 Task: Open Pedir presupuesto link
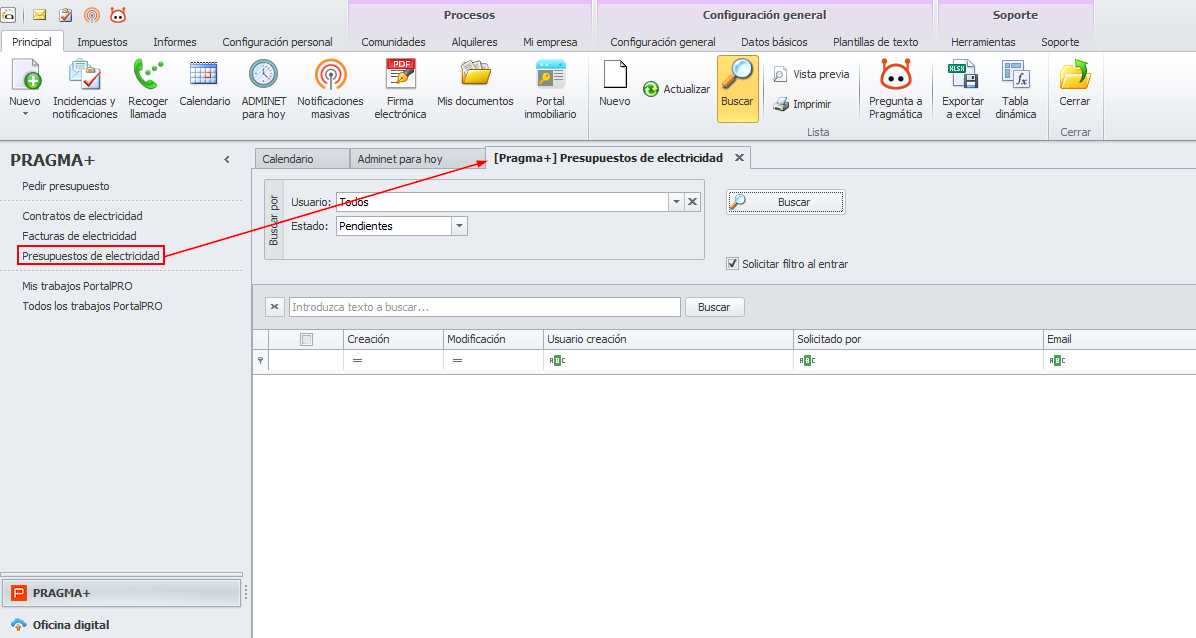(x=66, y=185)
